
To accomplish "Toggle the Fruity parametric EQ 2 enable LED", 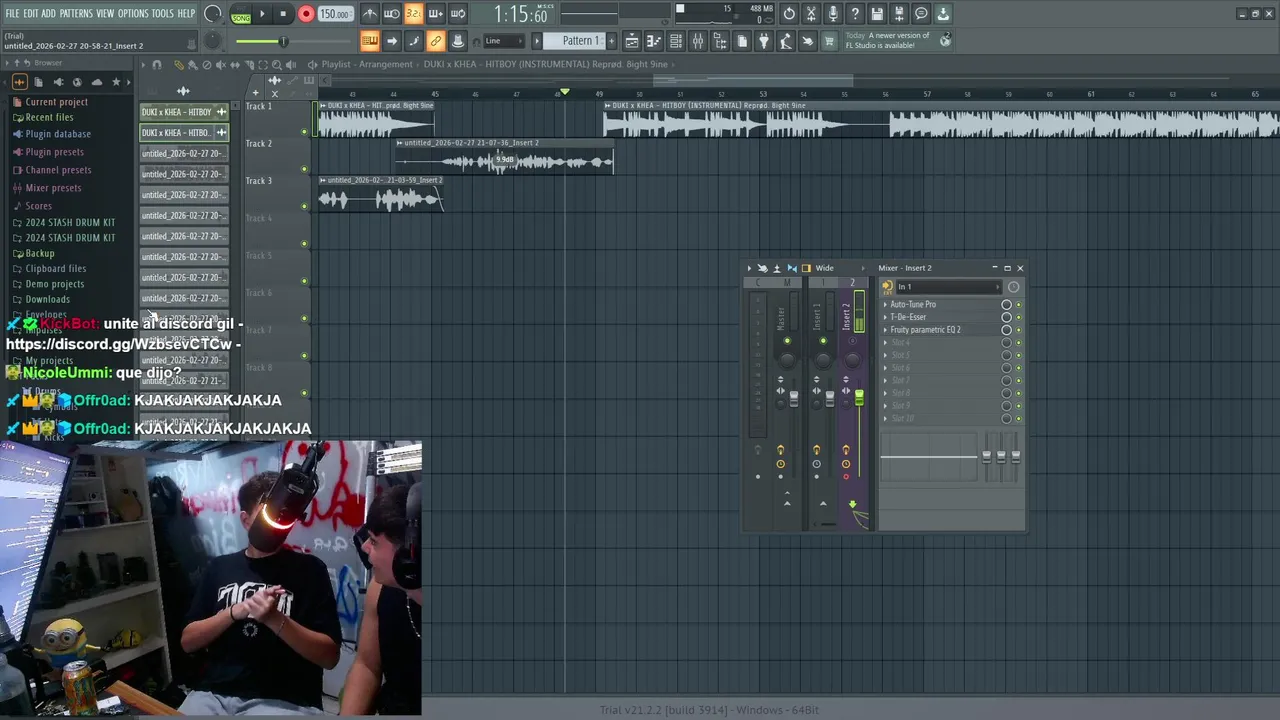I will coord(1019,330).
